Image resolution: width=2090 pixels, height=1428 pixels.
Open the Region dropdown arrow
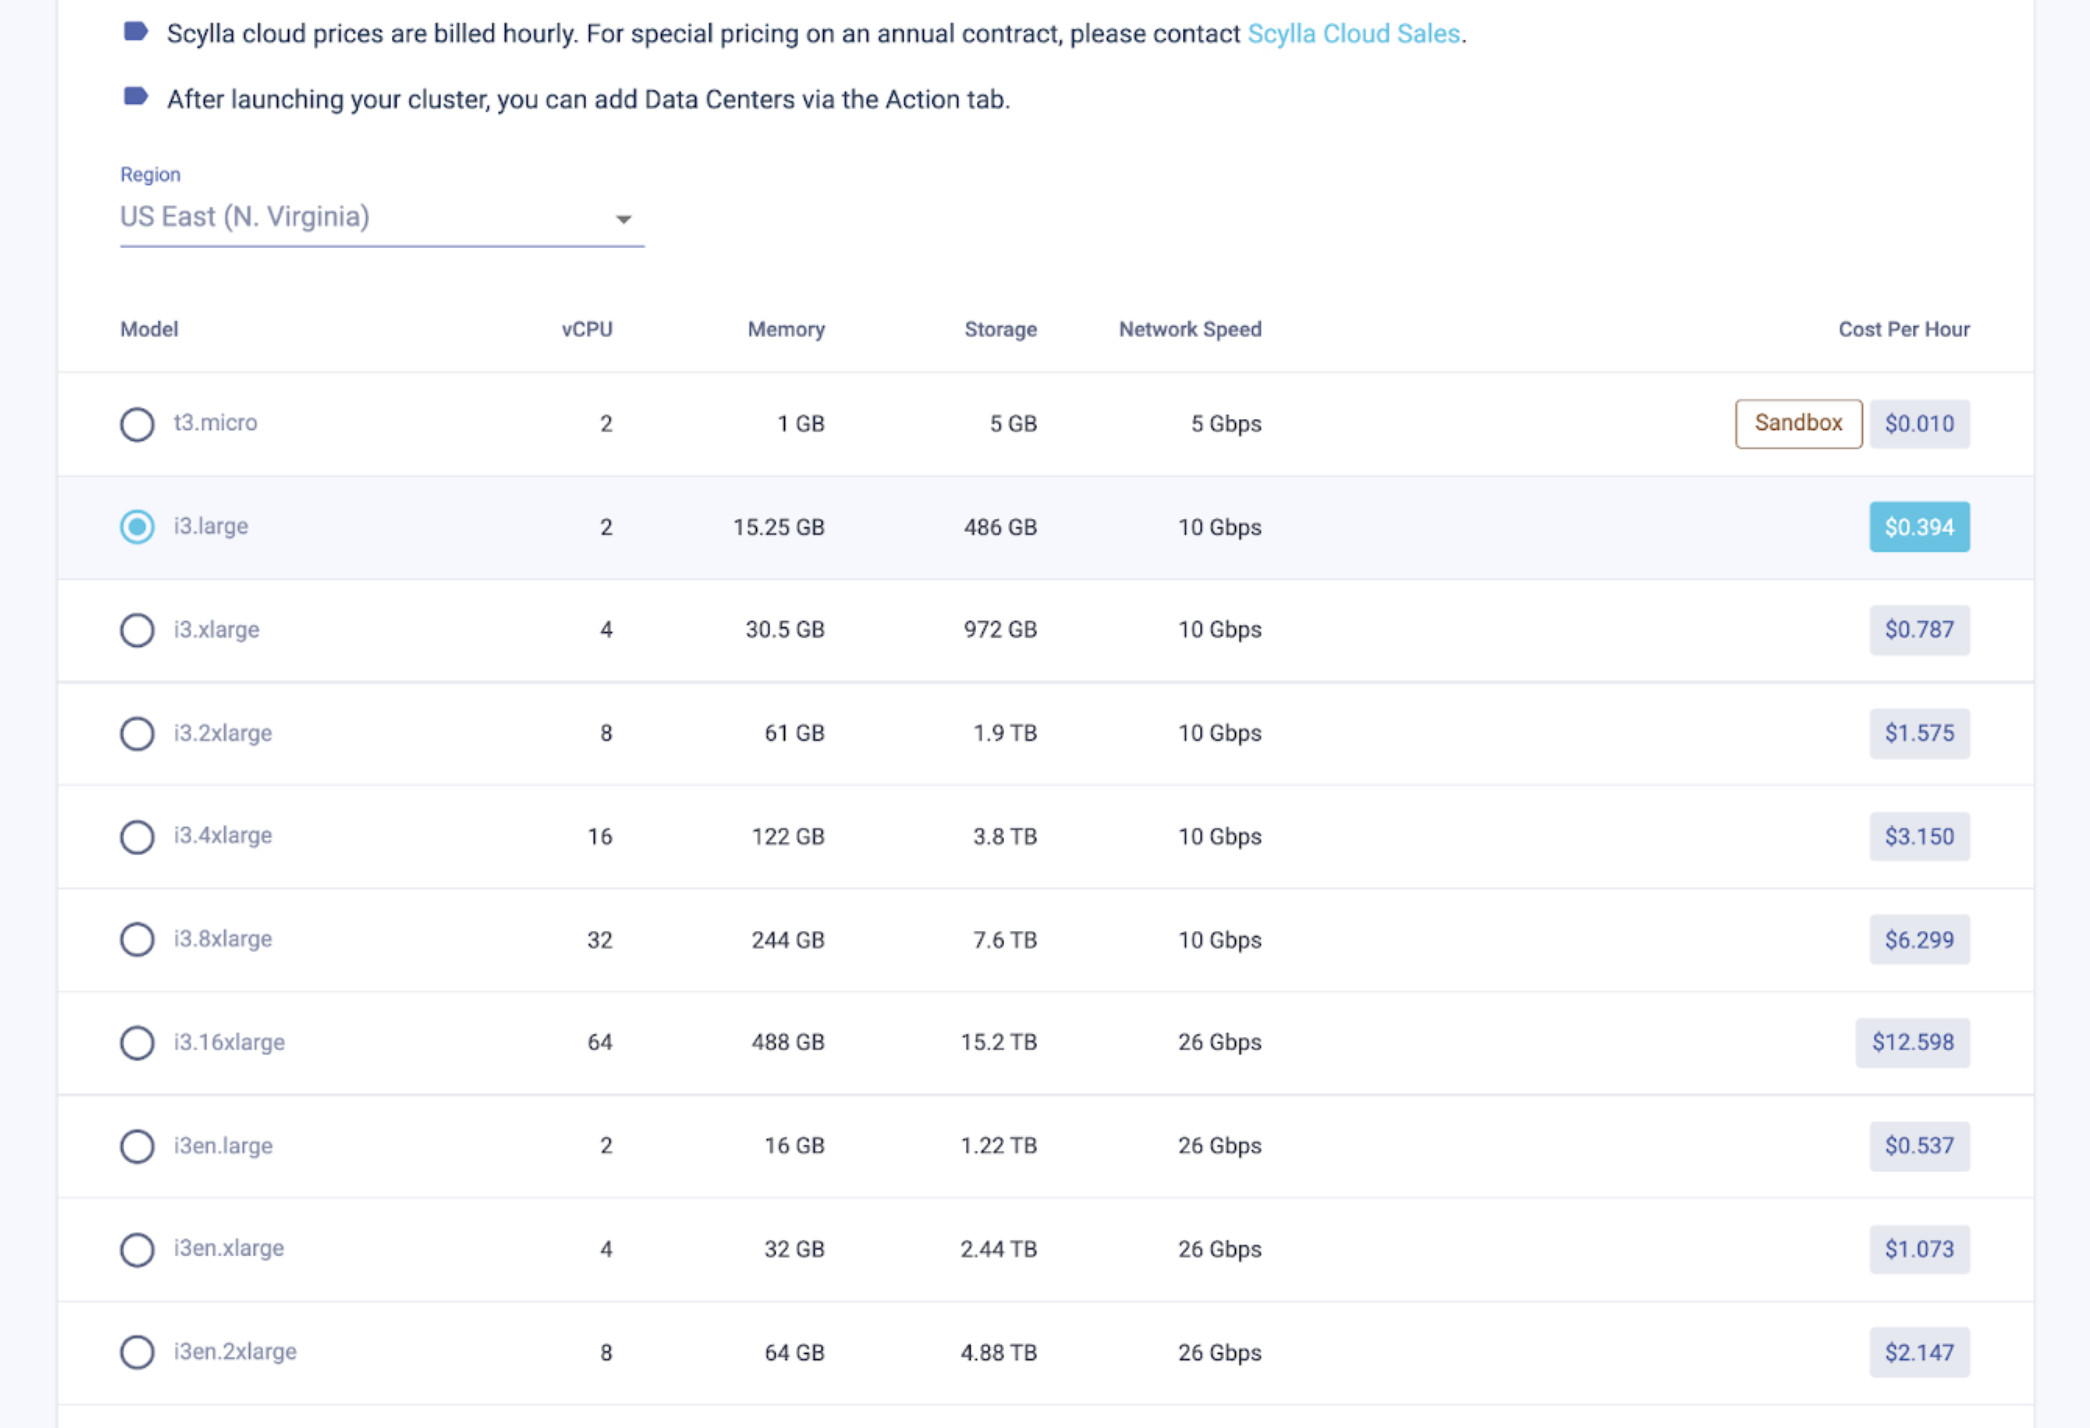pyautogui.click(x=623, y=219)
